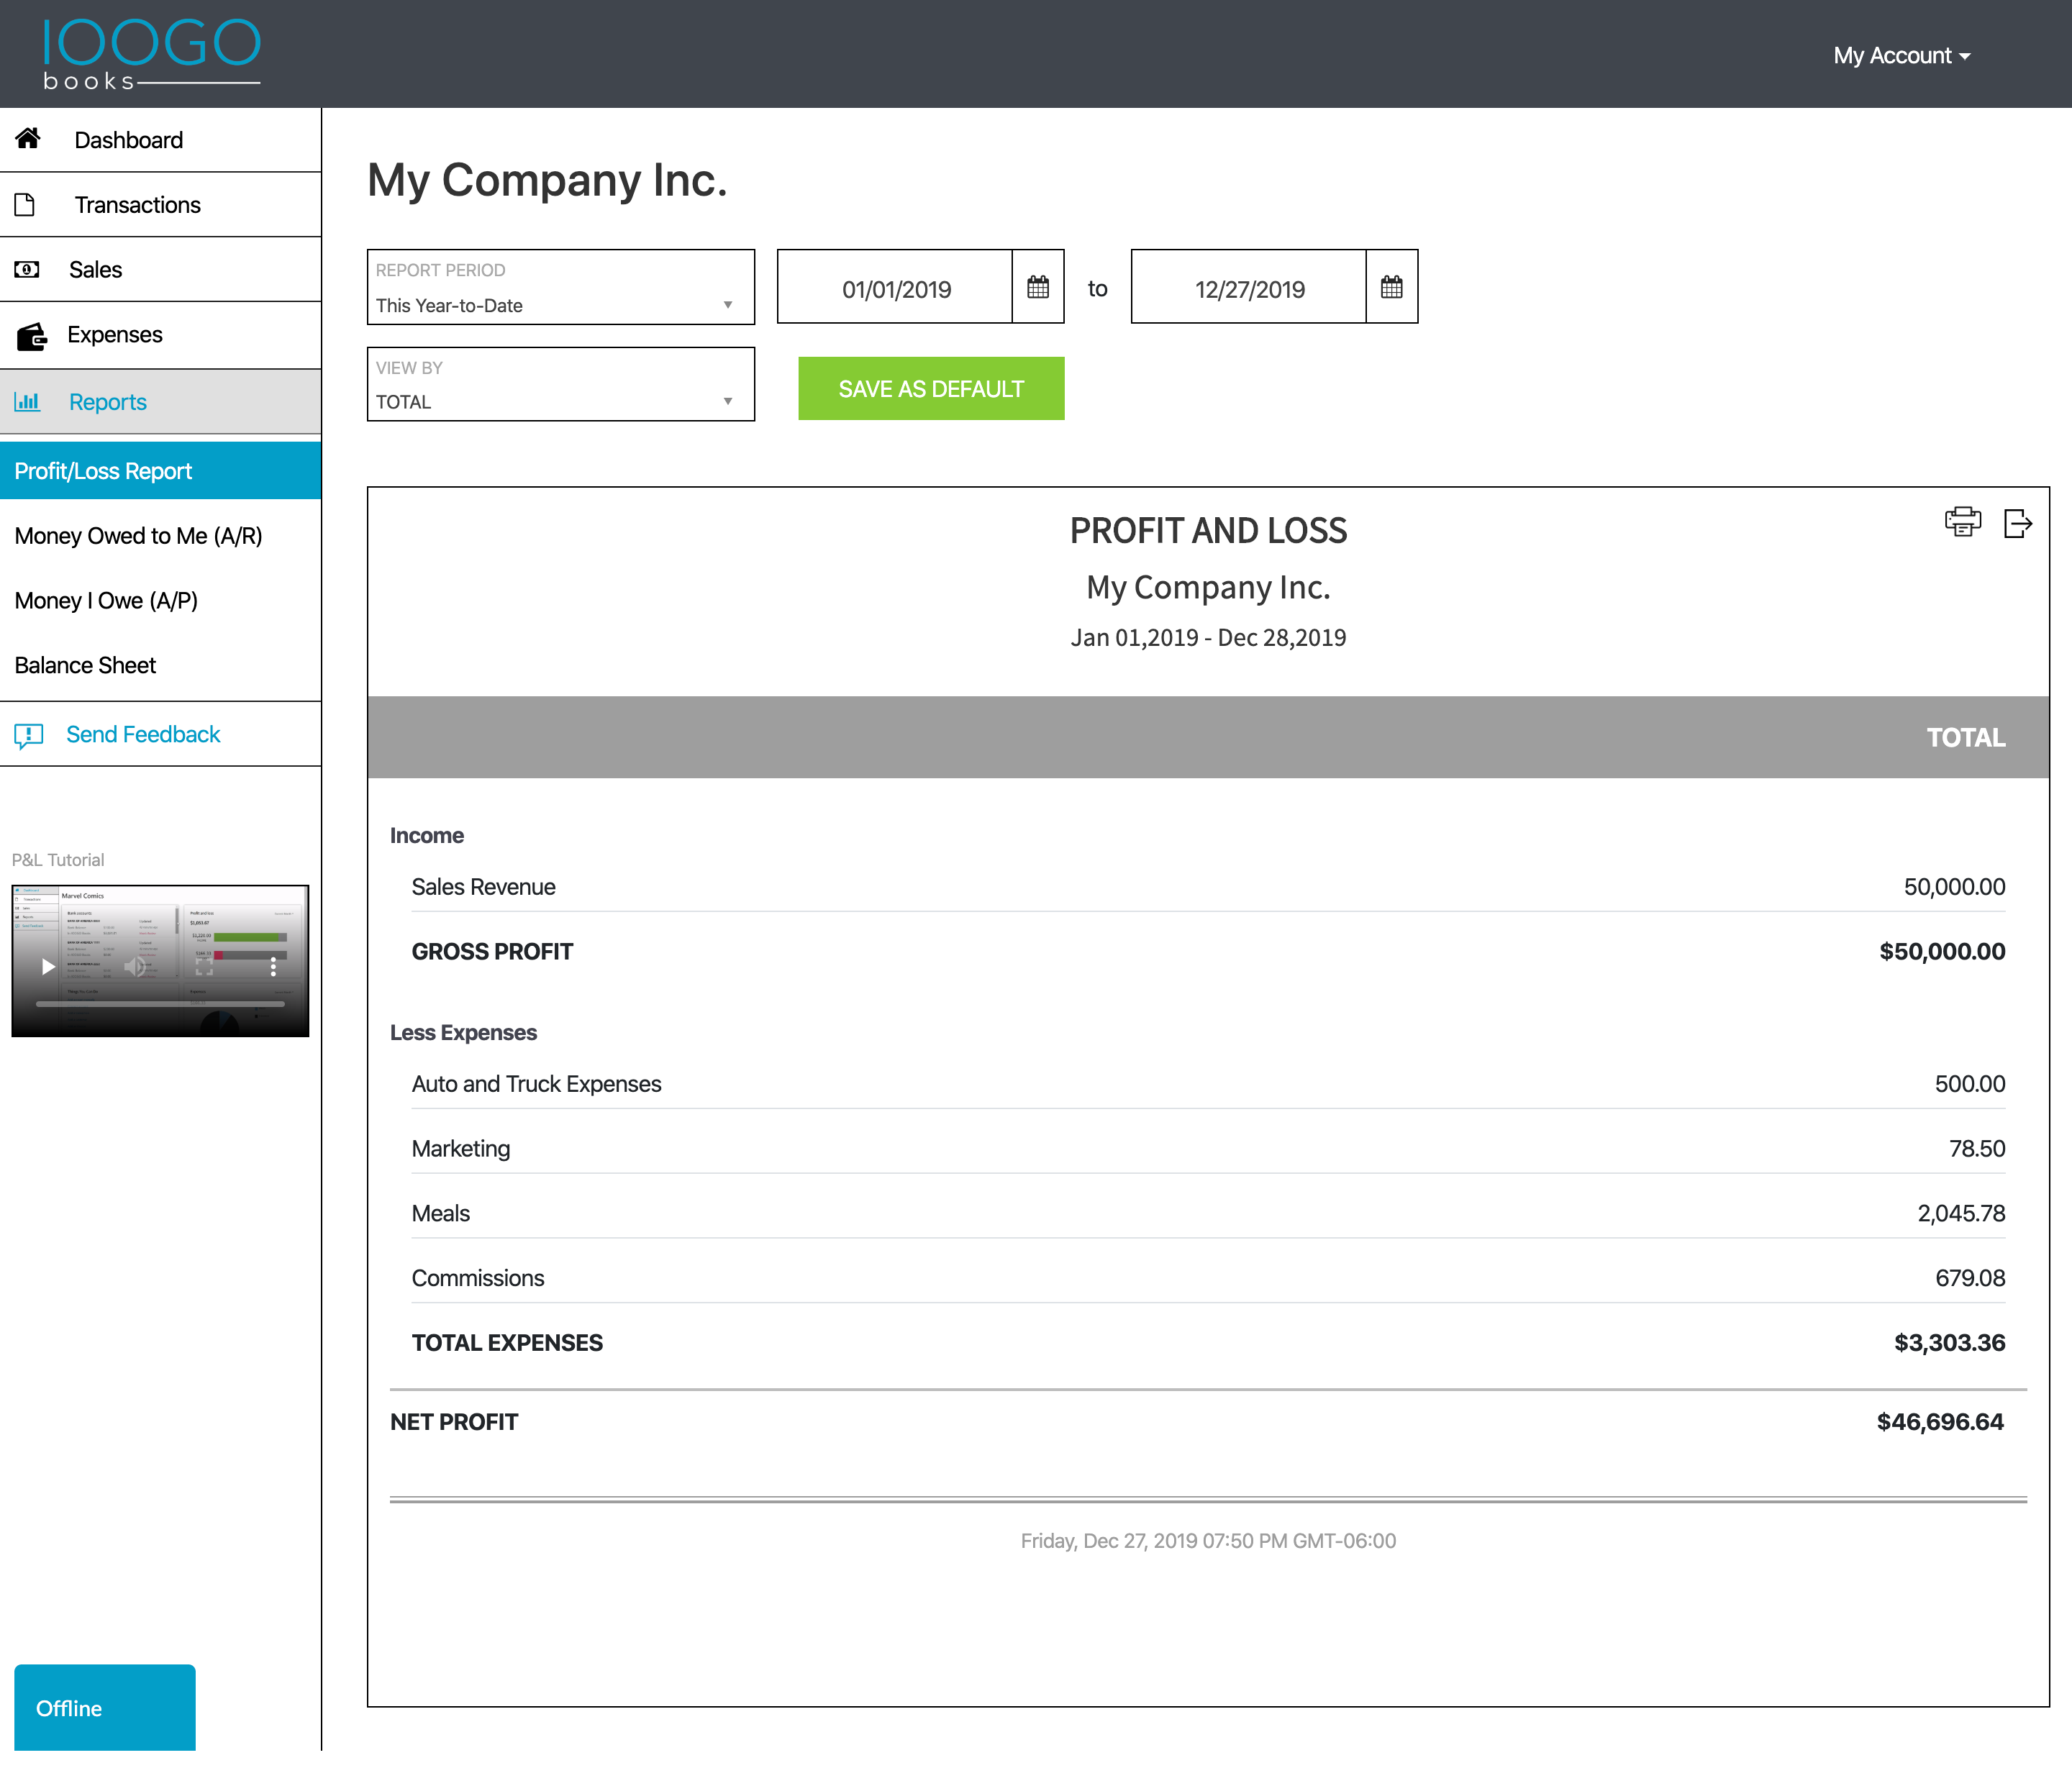
Task: Seek the tutorial video progress bar
Action: pos(160,1003)
